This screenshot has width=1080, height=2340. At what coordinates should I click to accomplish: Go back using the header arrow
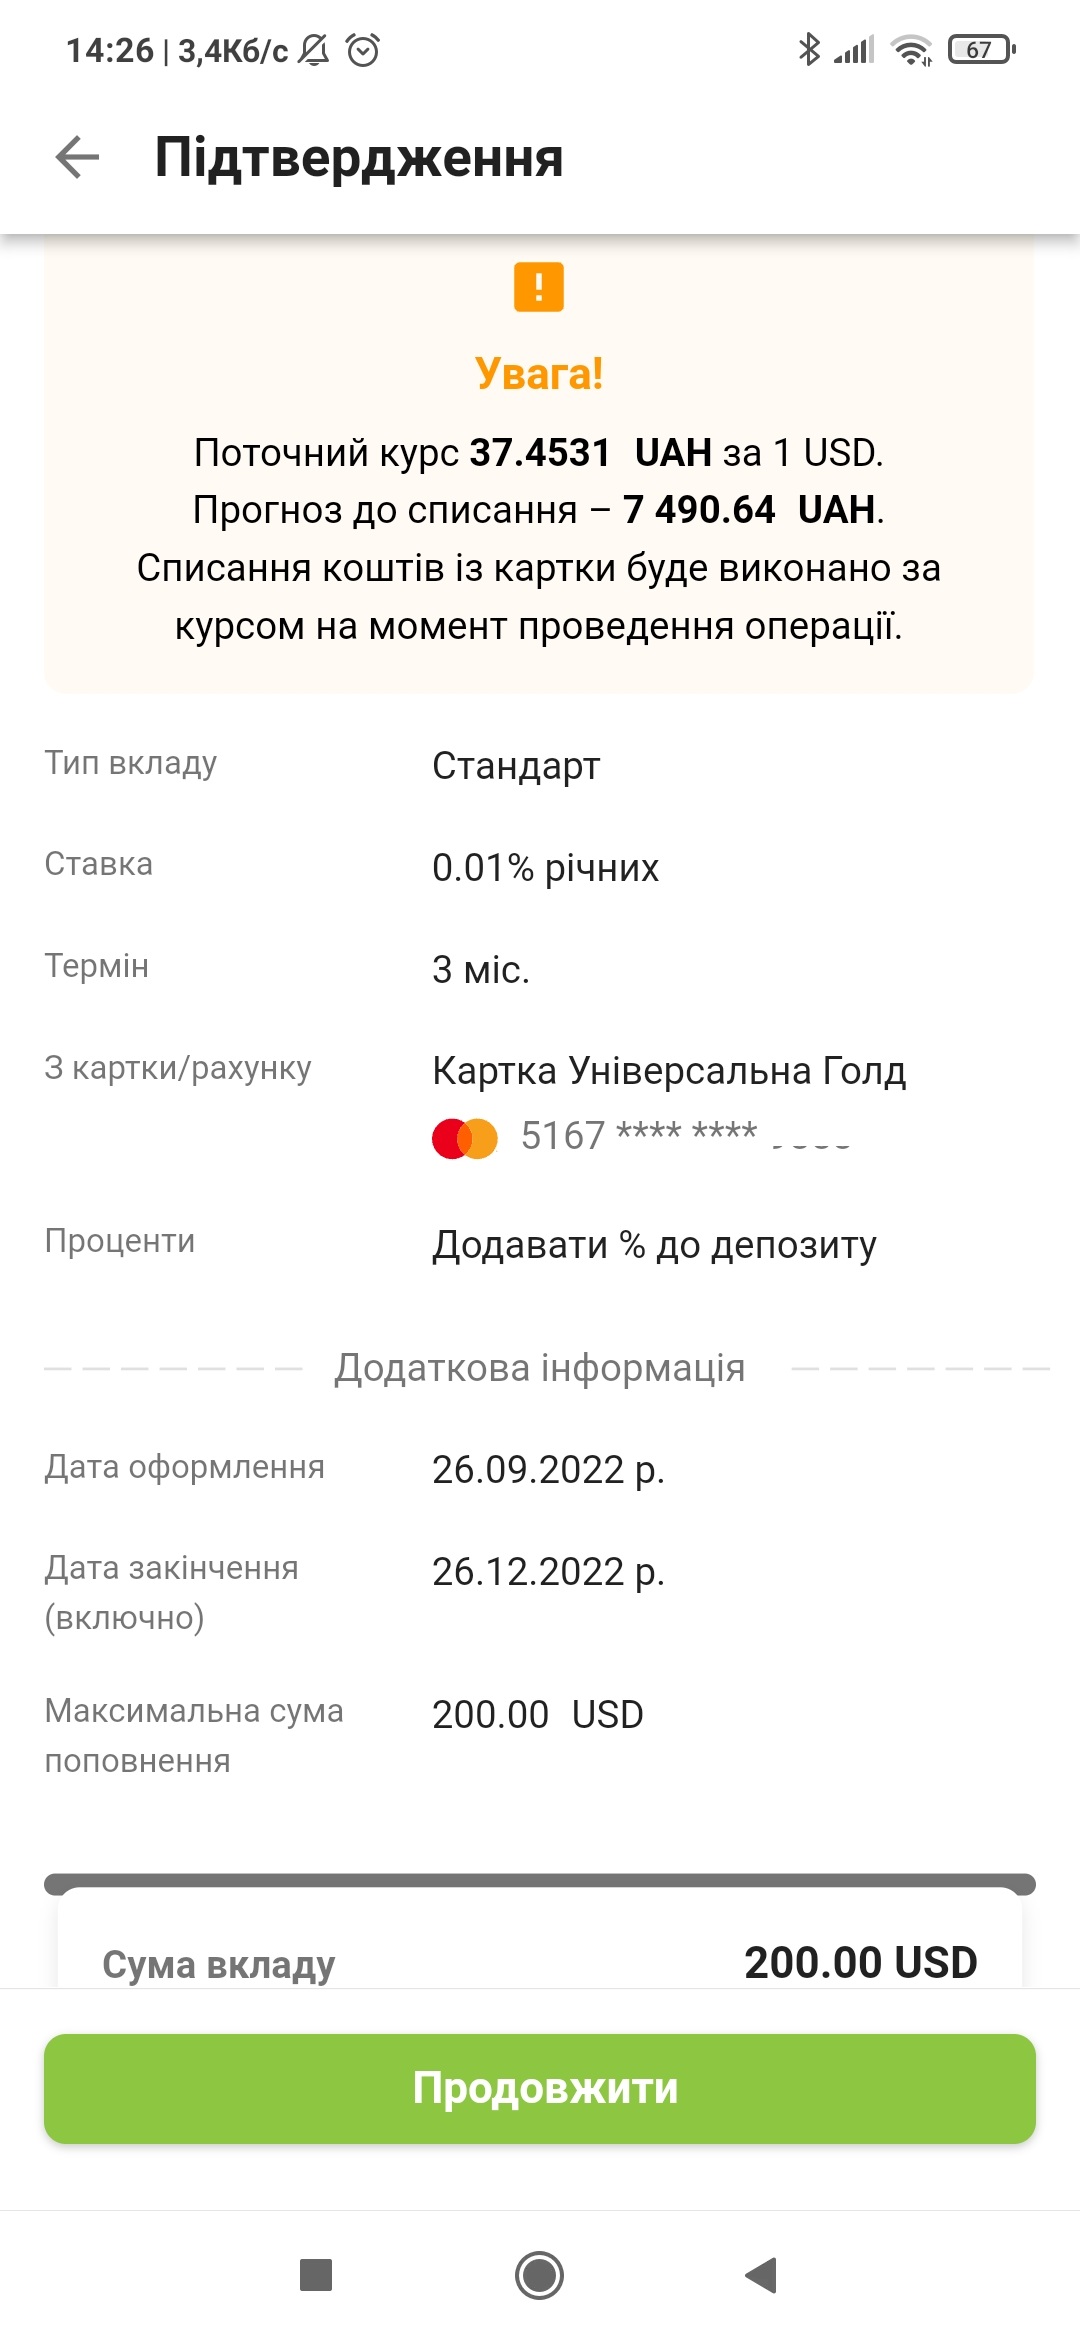pyautogui.click(x=77, y=157)
